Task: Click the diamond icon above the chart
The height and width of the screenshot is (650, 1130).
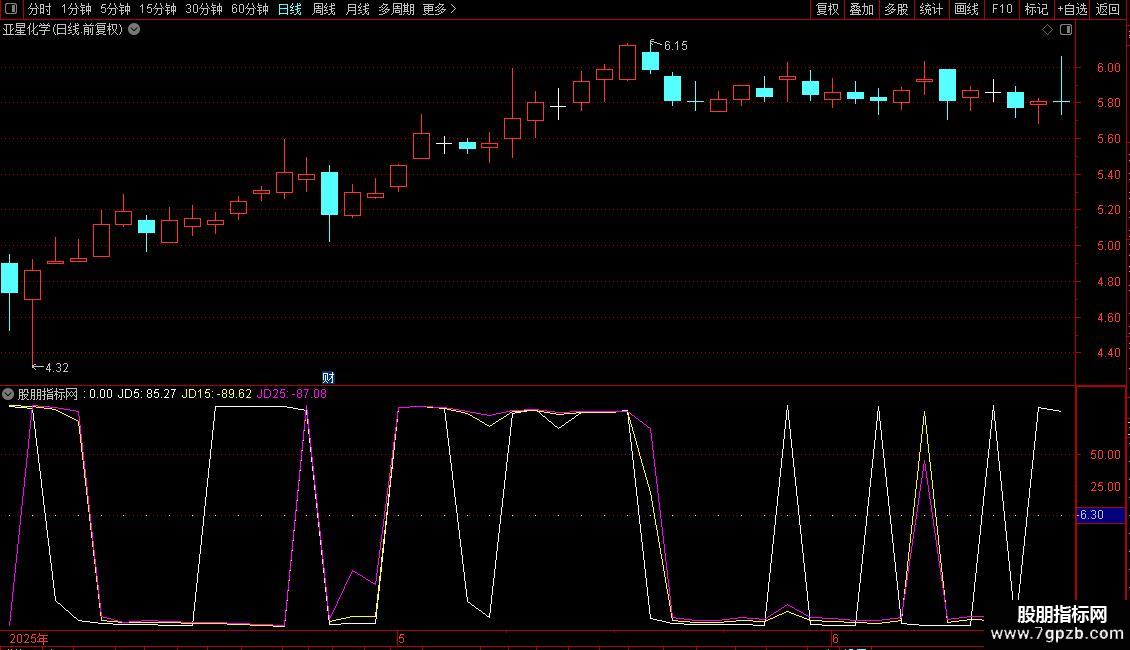Action: click(1048, 30)
